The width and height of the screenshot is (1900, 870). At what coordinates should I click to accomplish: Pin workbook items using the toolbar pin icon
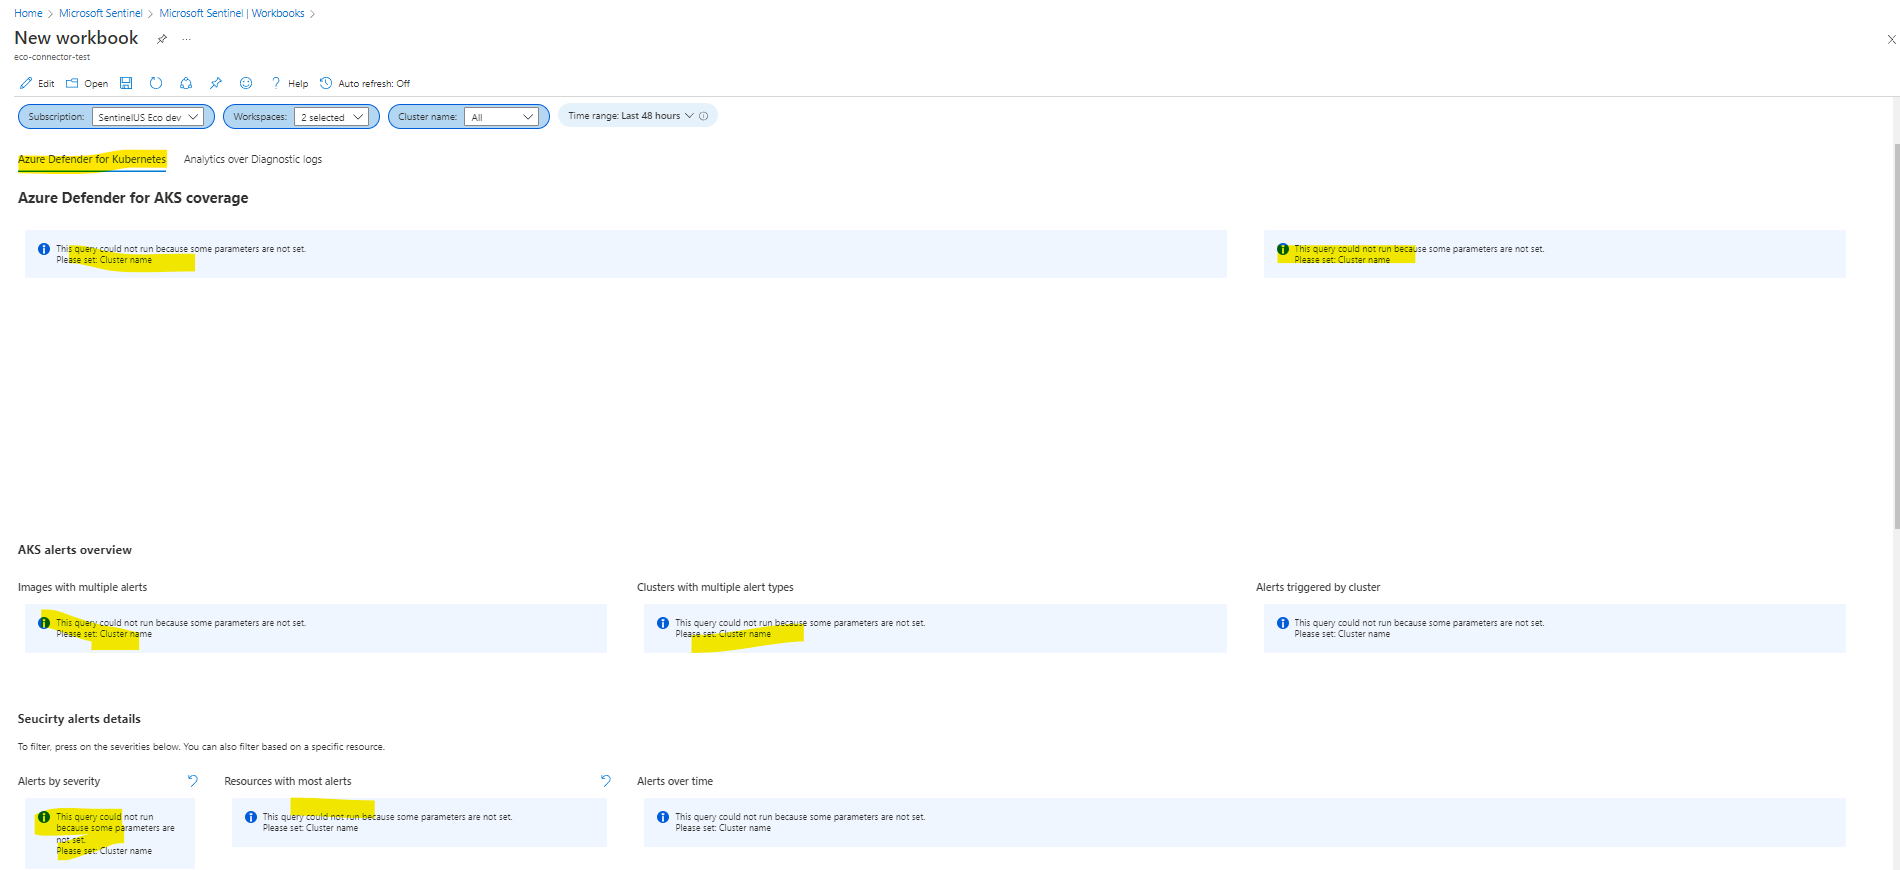[216, 84]
